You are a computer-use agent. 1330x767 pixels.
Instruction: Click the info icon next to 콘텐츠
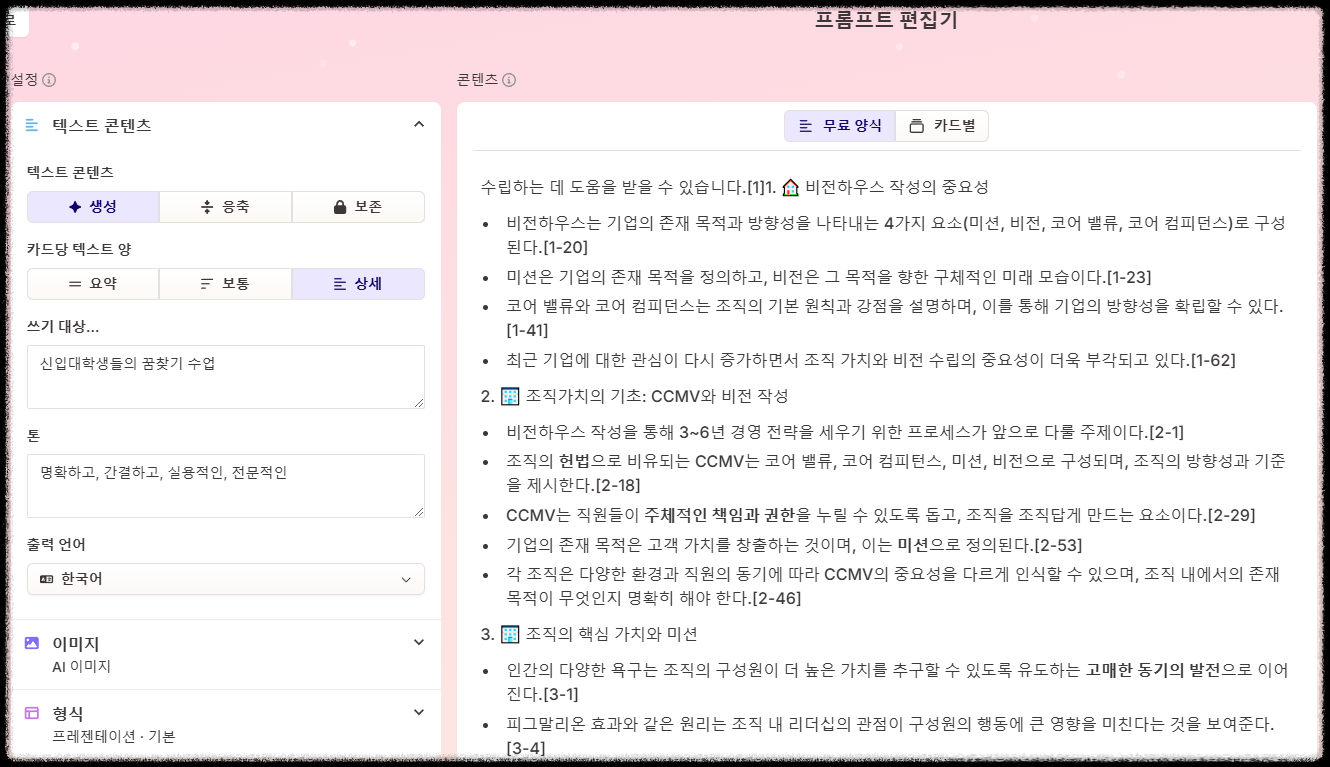pos(508,79)
